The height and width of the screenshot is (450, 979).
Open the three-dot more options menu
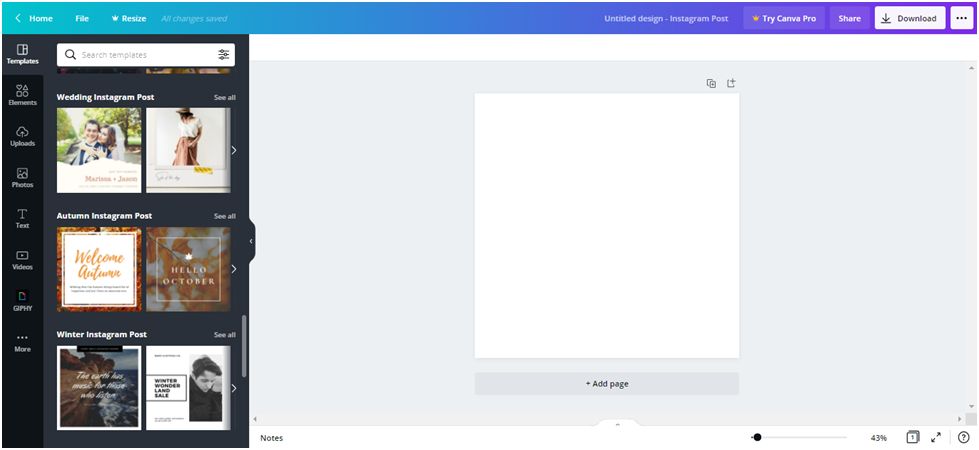coord(961,18)
